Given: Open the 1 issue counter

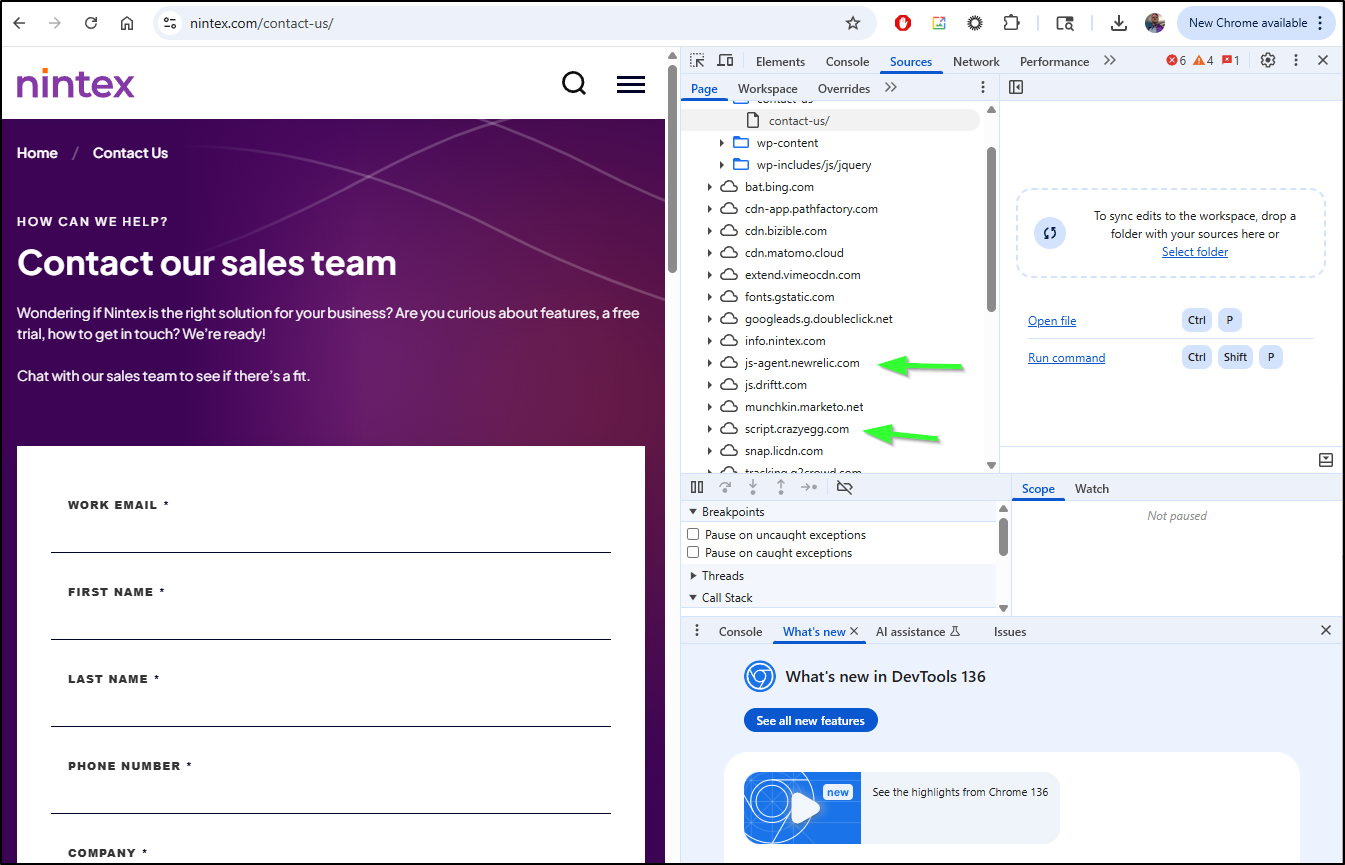Looking at the screenshot, I should tap(1230, 61).
